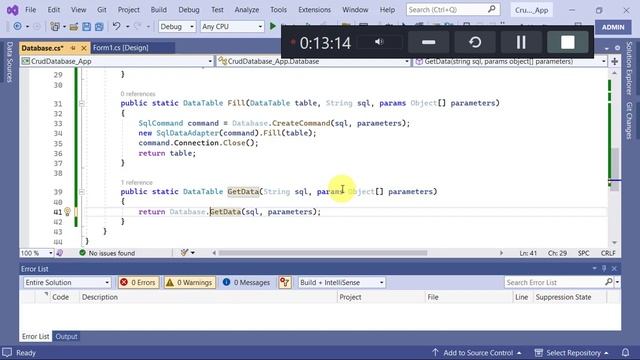The width and height of the screenshot is (640, 360).
Task: Click the ADMIN button
Action: click(x=613, y=27)
